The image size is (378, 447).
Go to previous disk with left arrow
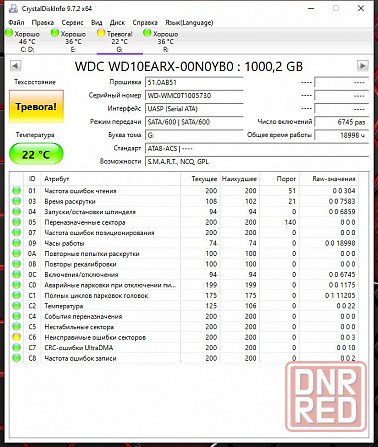click(15, 66)
